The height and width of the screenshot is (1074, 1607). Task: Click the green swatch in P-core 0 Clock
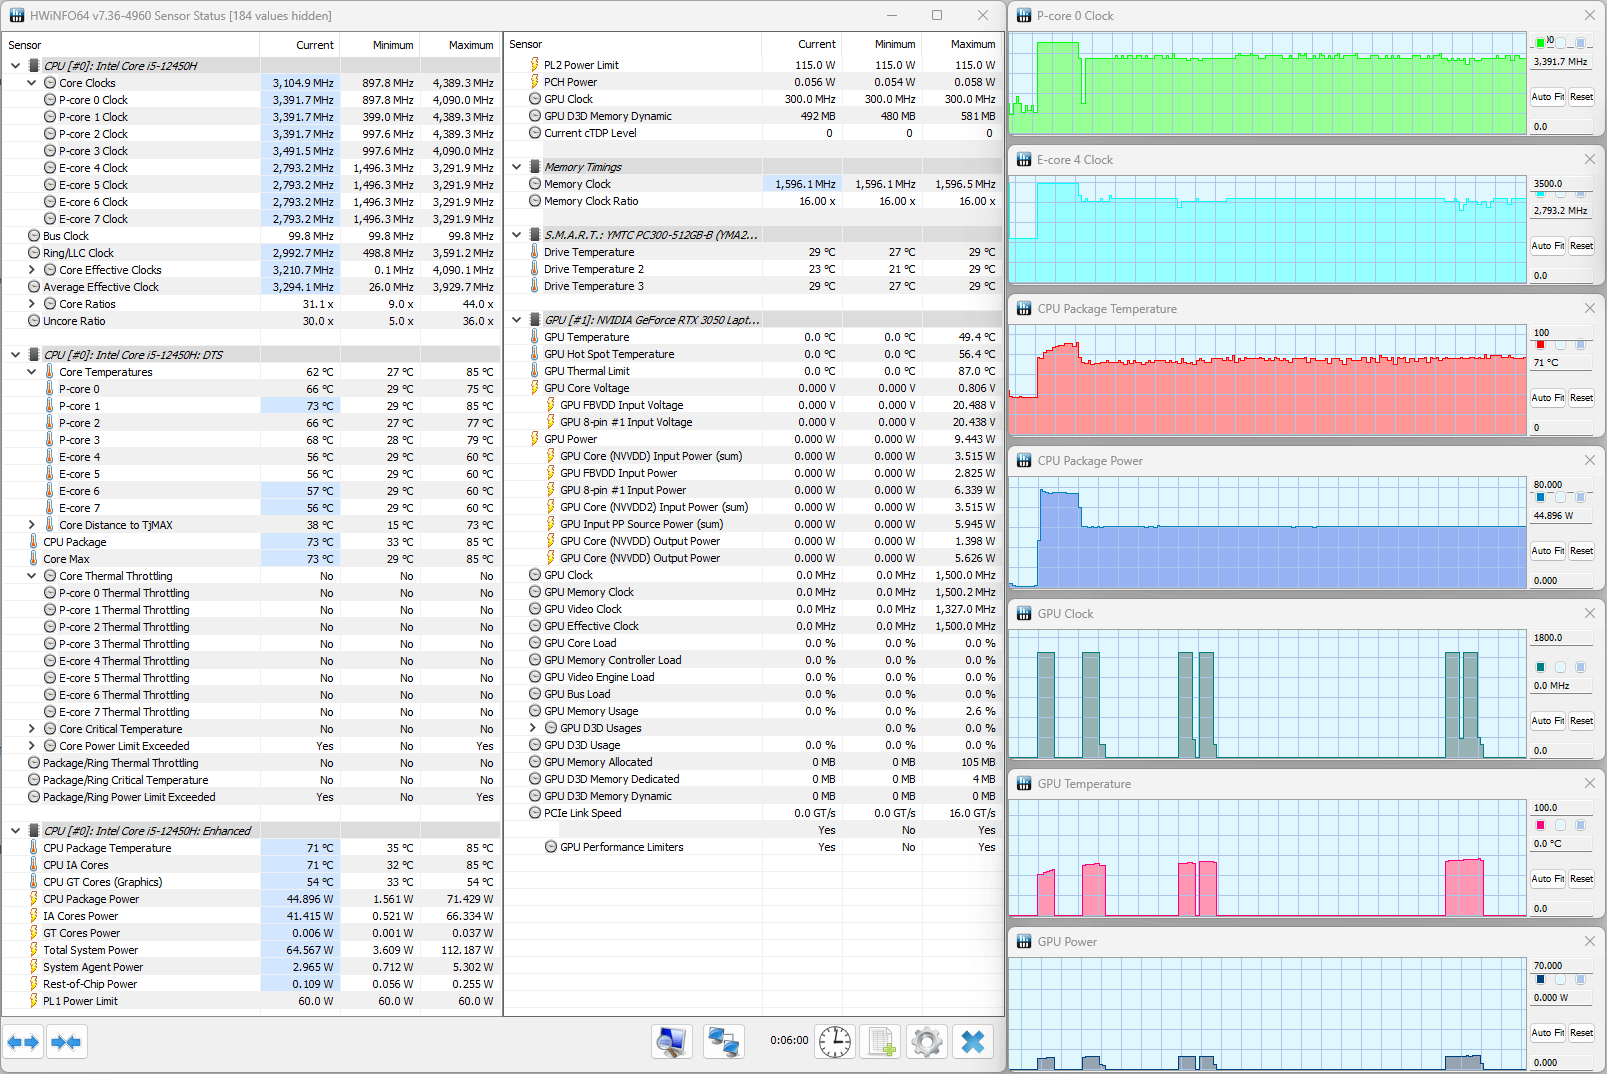coord(1540,43)
